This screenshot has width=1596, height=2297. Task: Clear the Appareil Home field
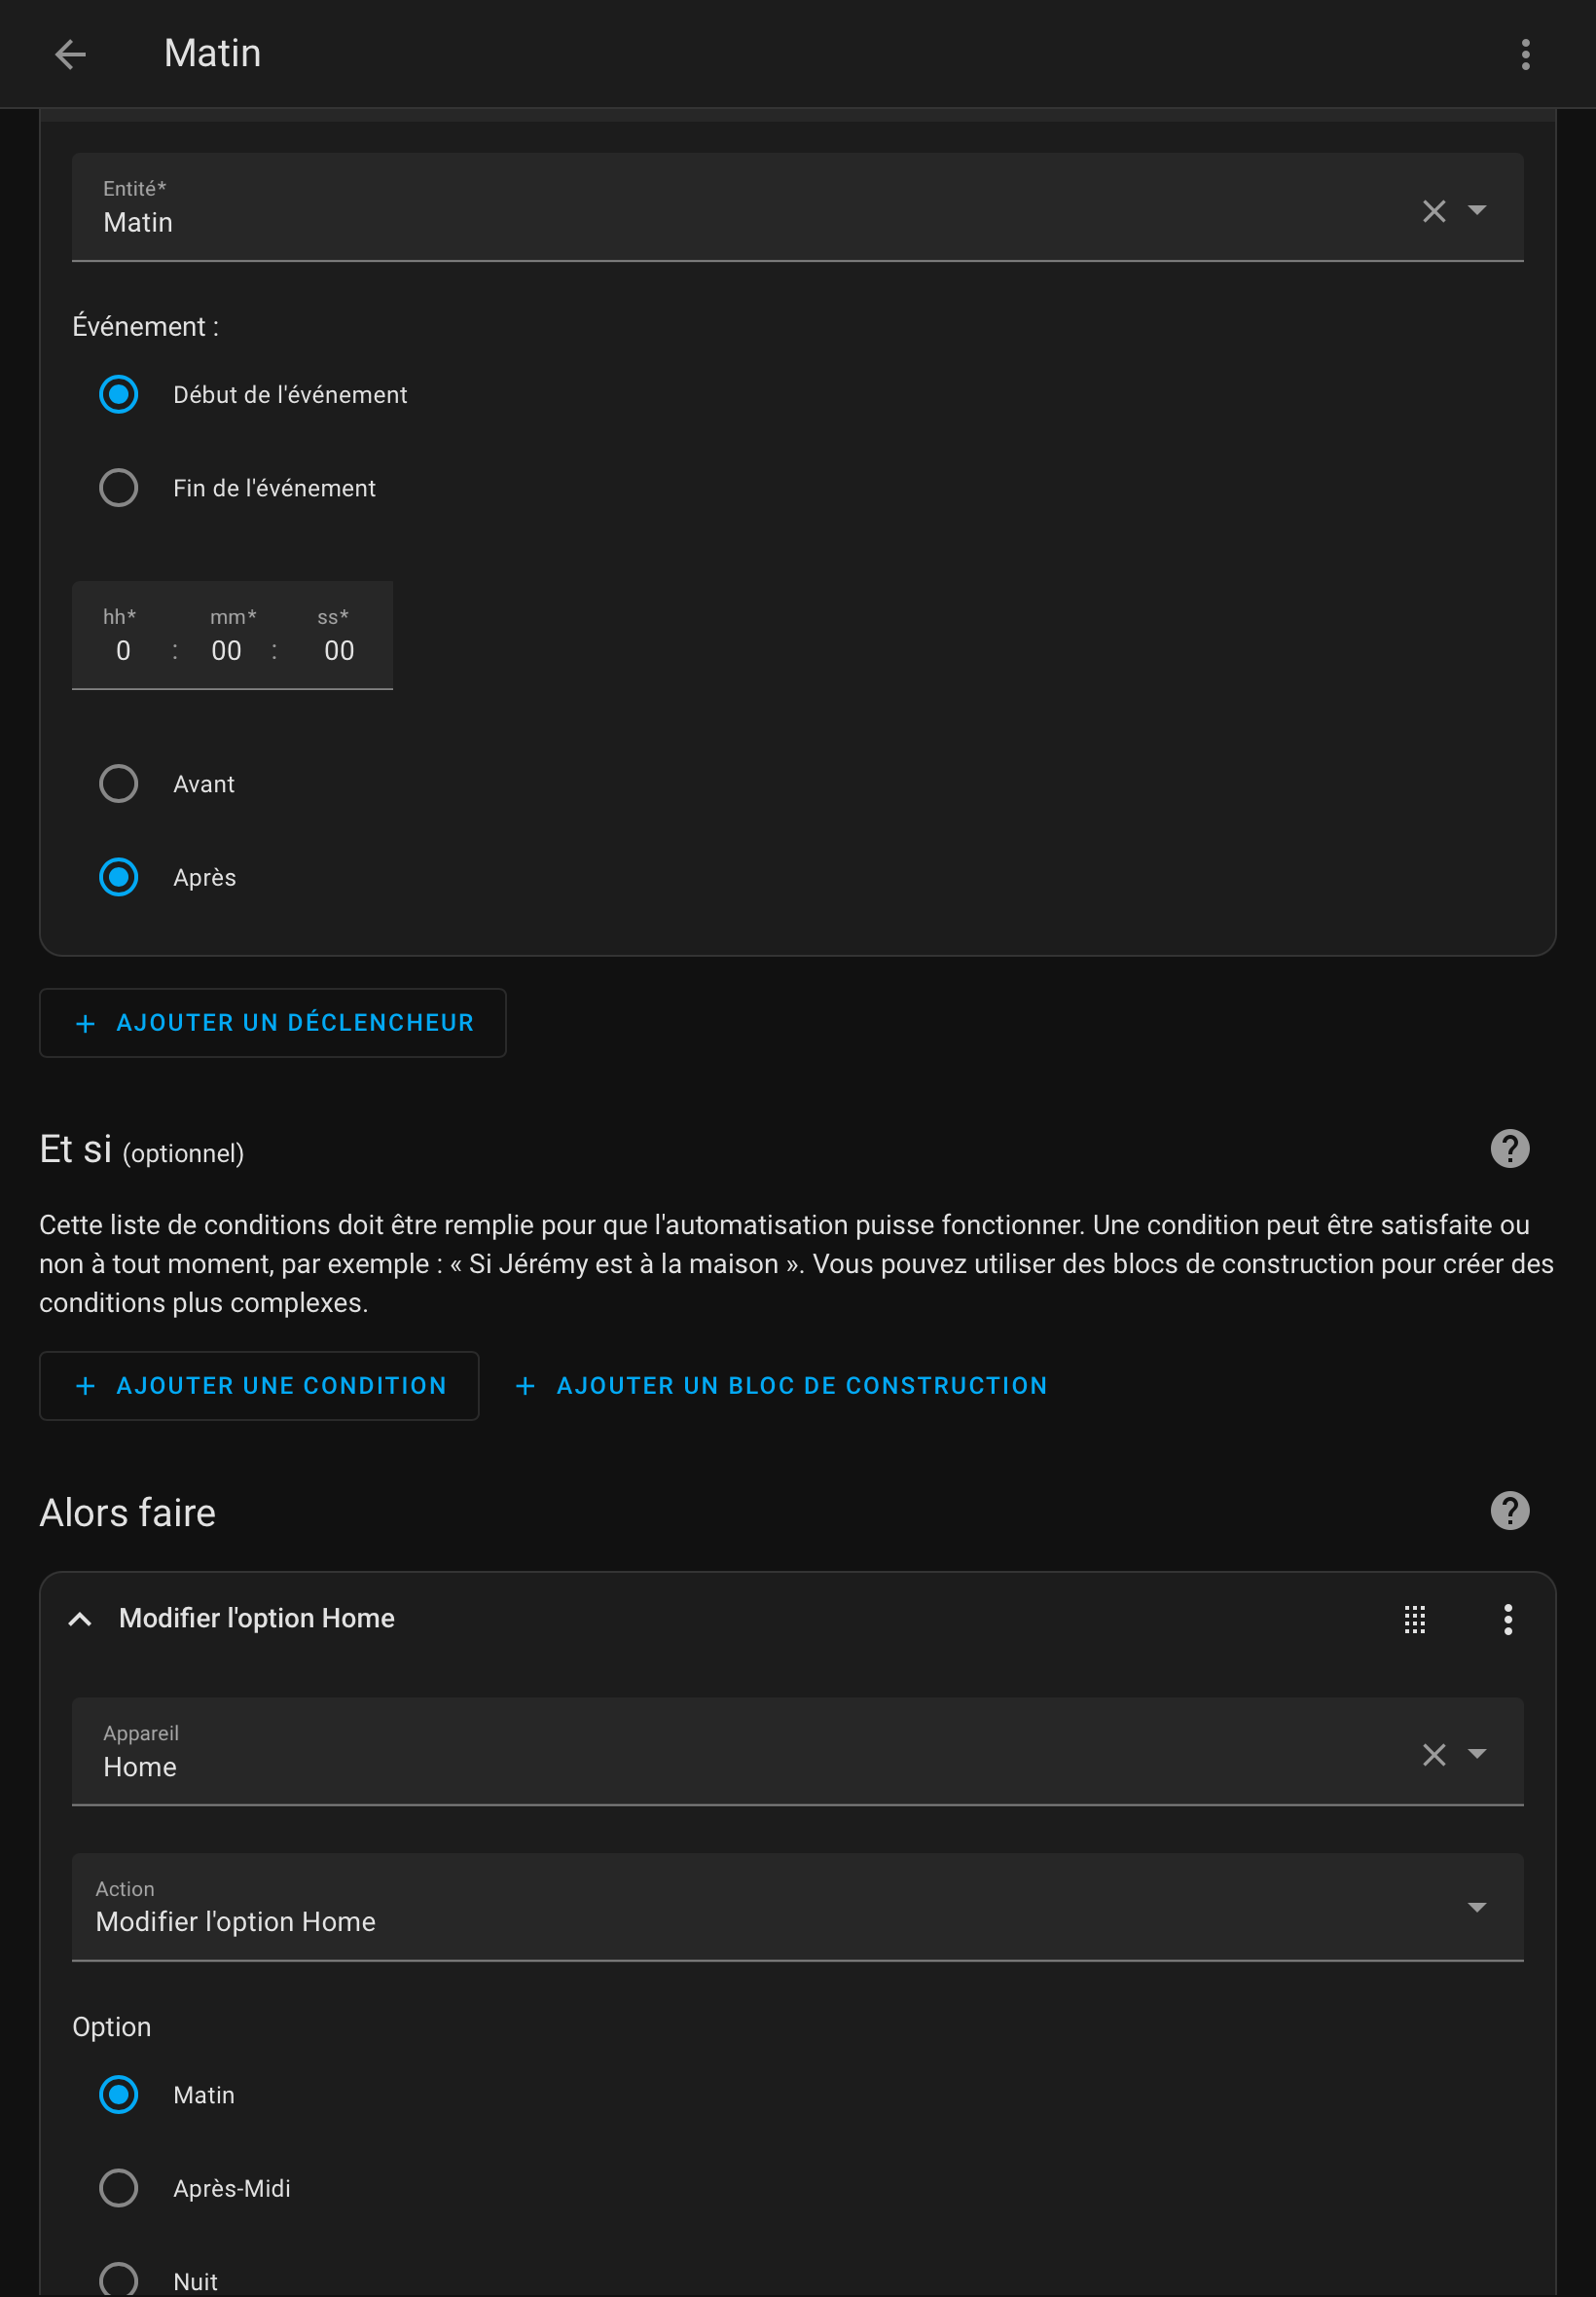tap(1434, 1755)
